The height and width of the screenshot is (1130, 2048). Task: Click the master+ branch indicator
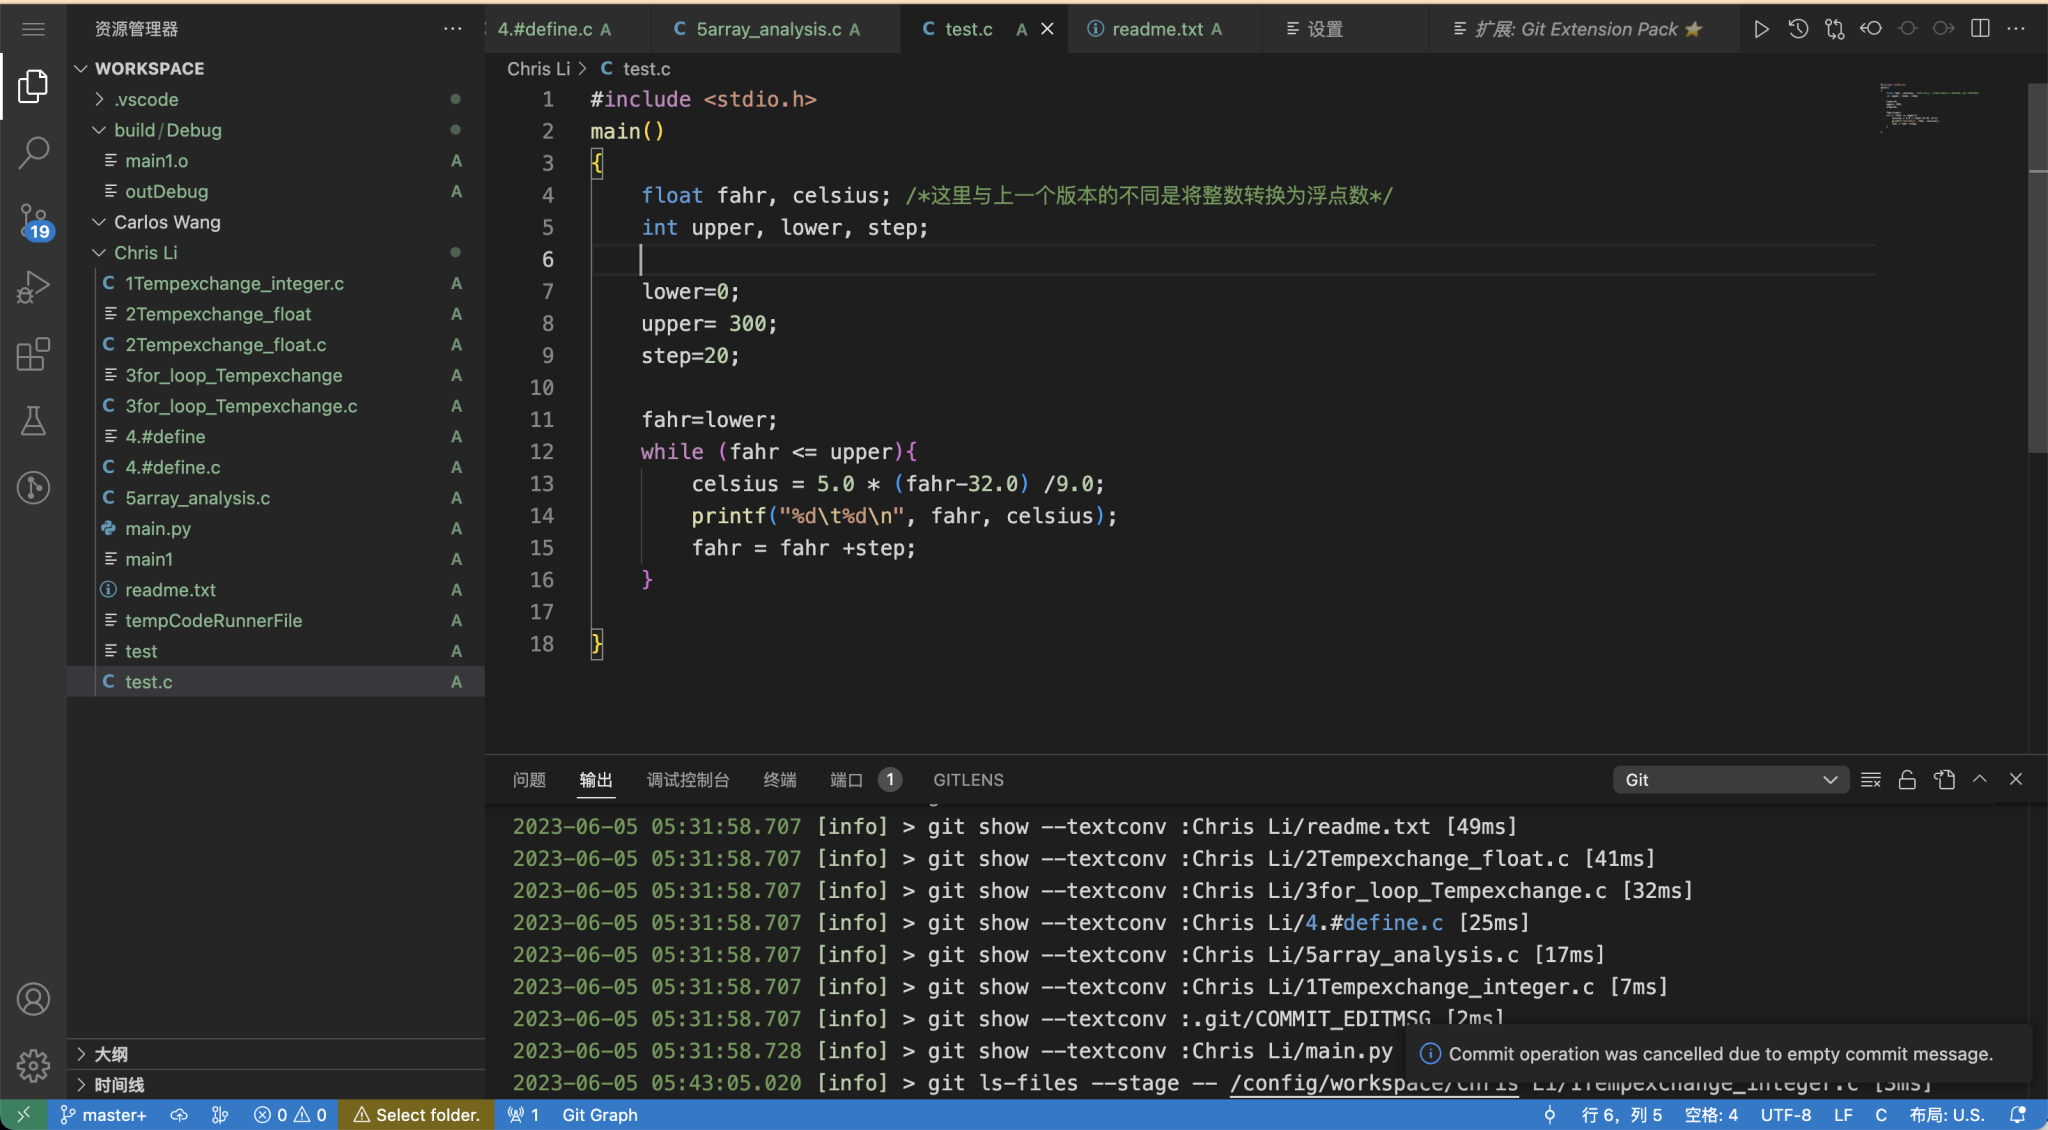103,1114
